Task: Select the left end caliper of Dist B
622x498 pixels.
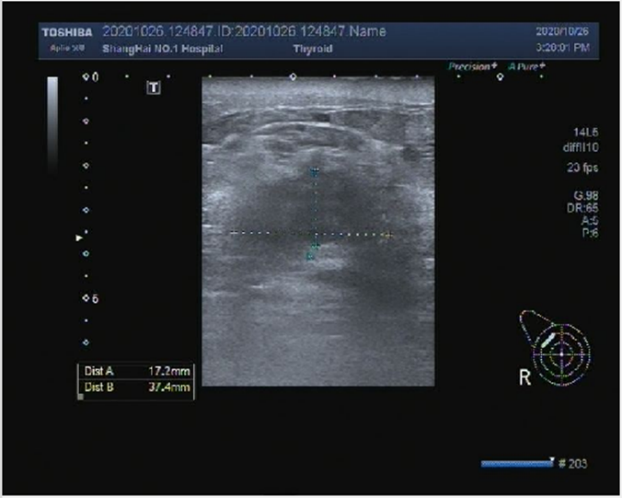Action: [x=234, y=233]
